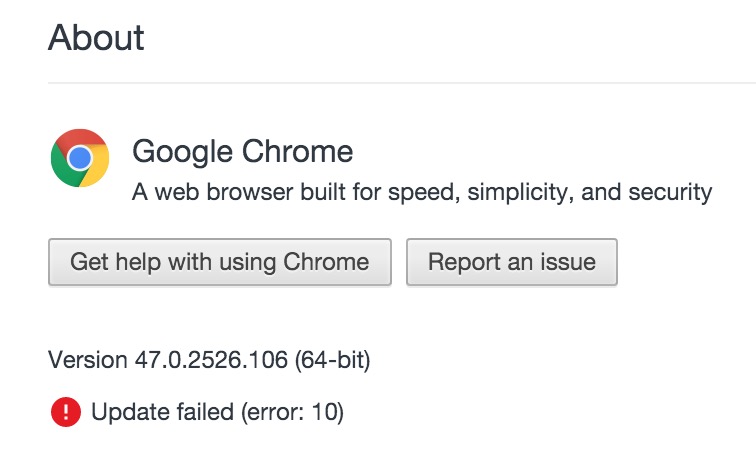Open 'Get help with using Chrome'

coord(220,262)
